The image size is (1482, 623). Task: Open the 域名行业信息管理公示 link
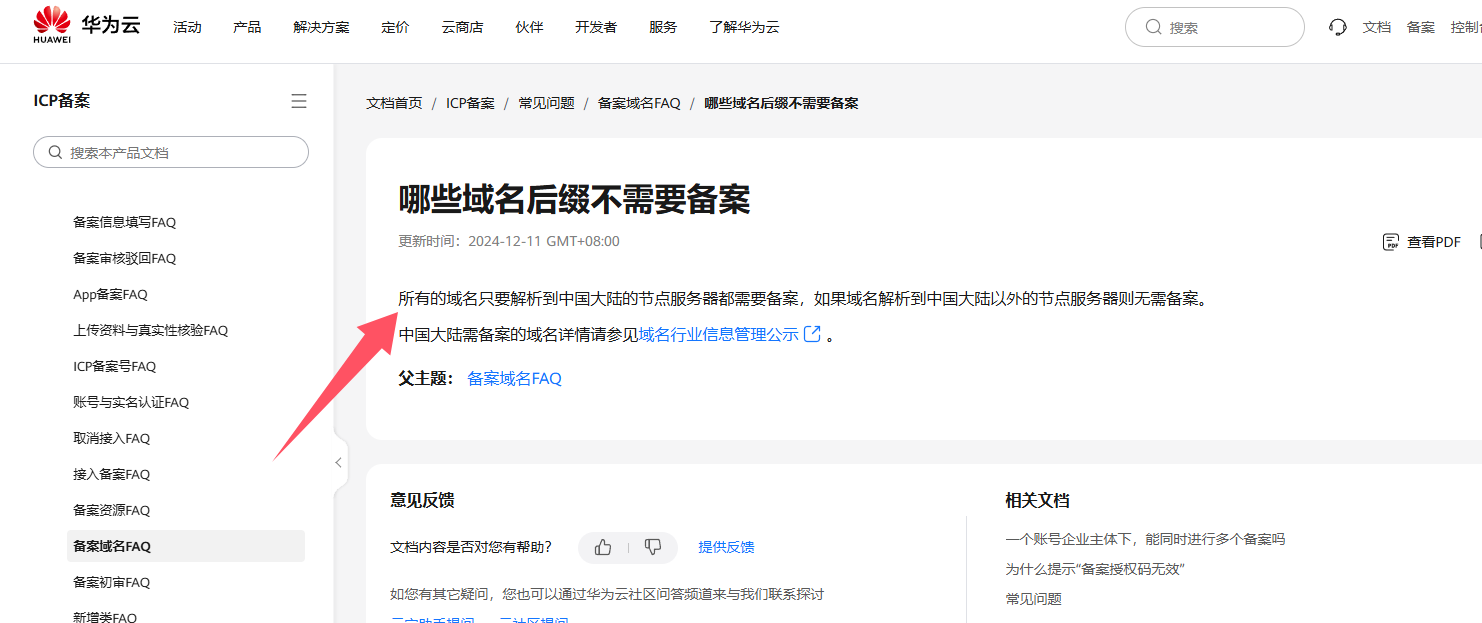pyautogui.click(x=719, y=334)
